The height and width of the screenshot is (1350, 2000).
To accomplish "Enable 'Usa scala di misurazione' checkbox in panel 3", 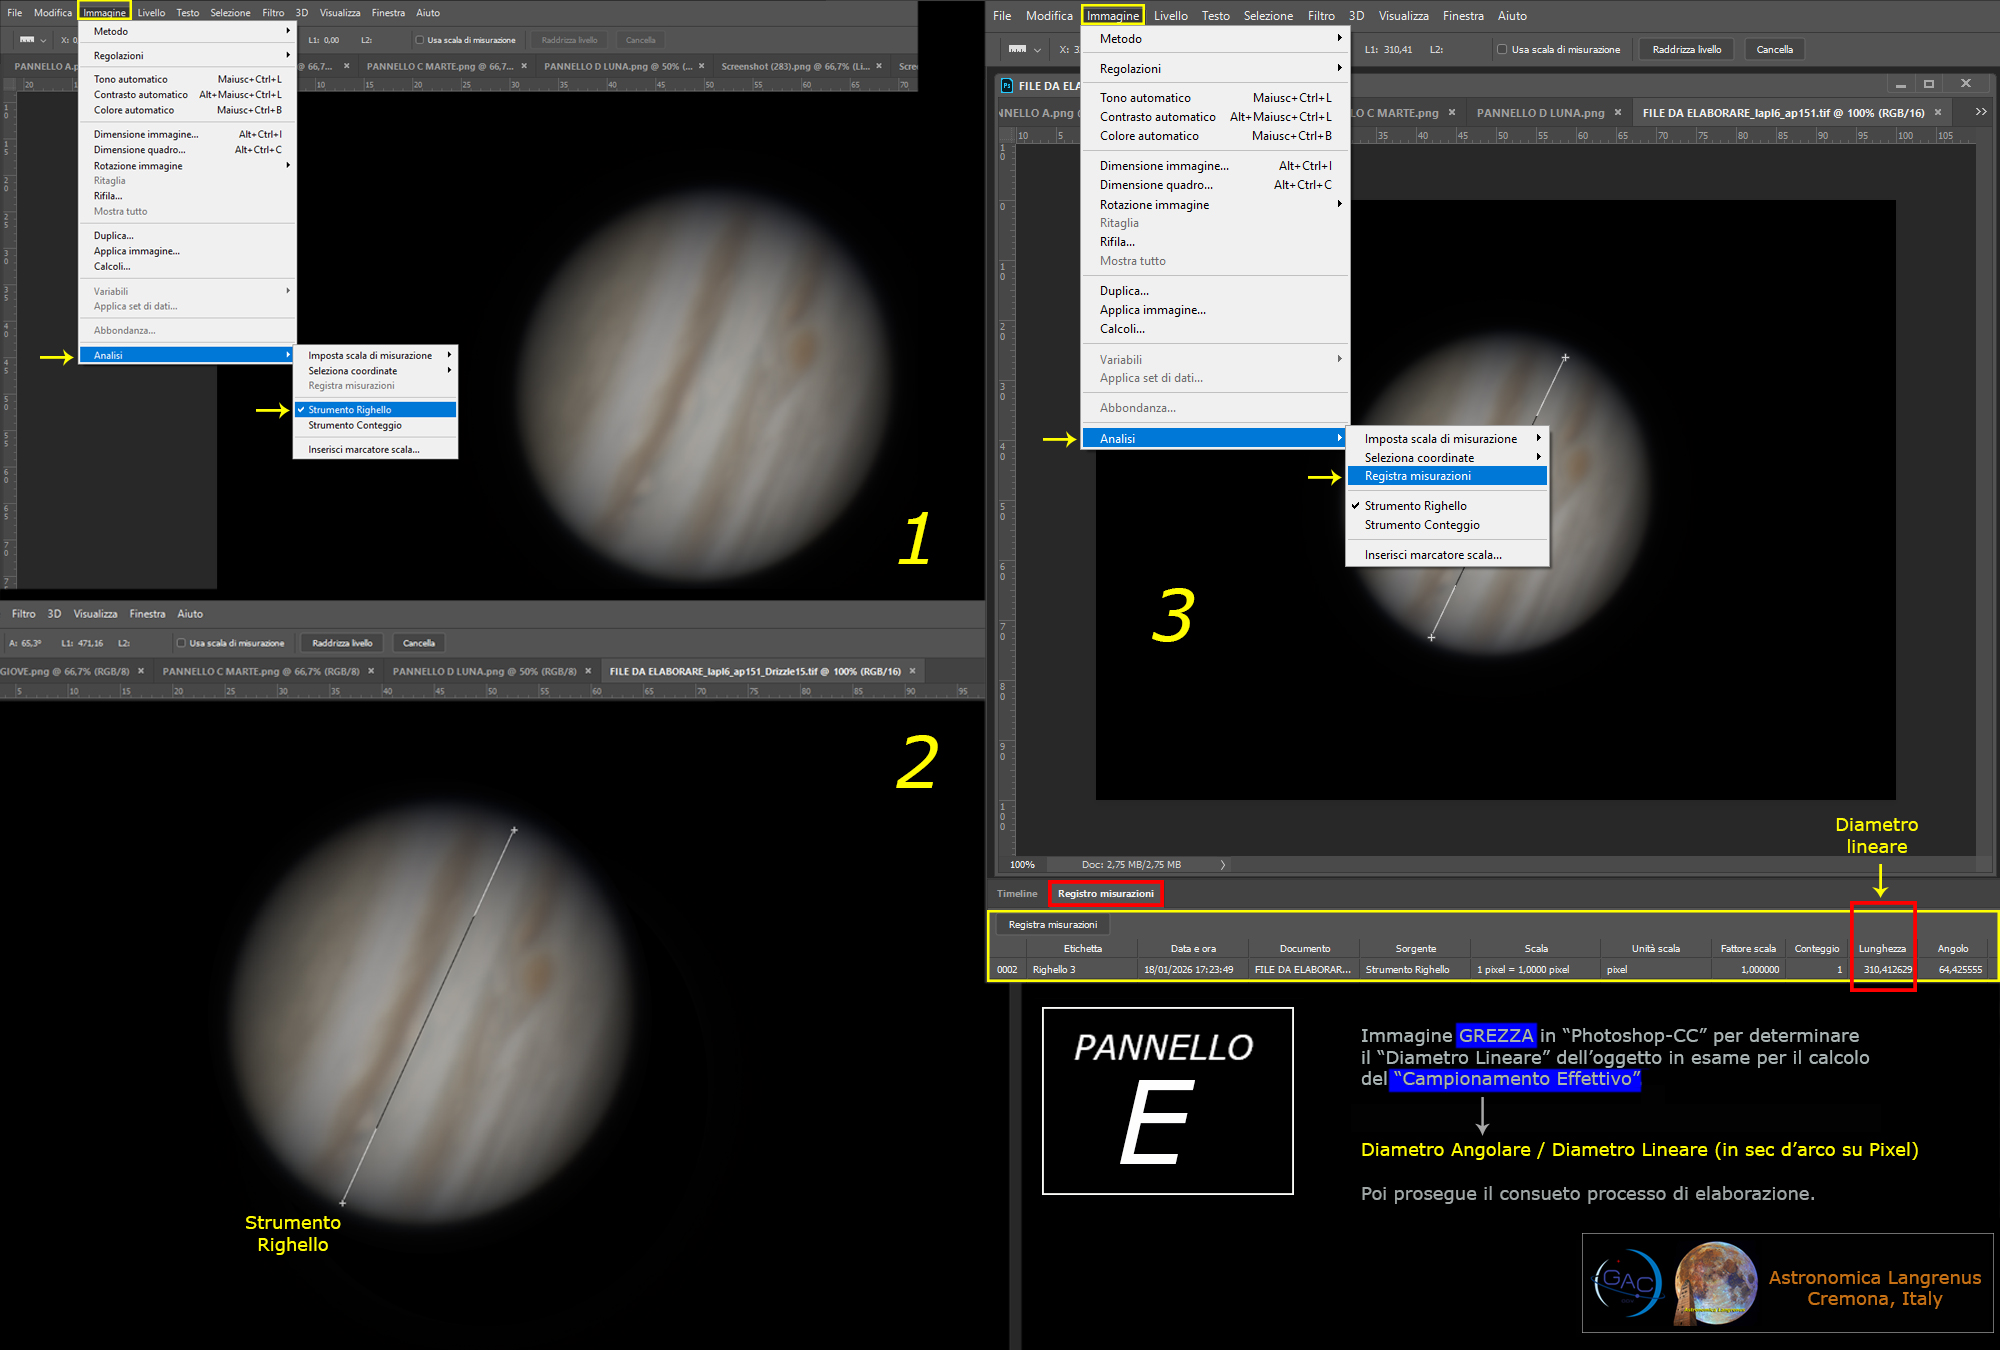I will tap(1502, 49).
